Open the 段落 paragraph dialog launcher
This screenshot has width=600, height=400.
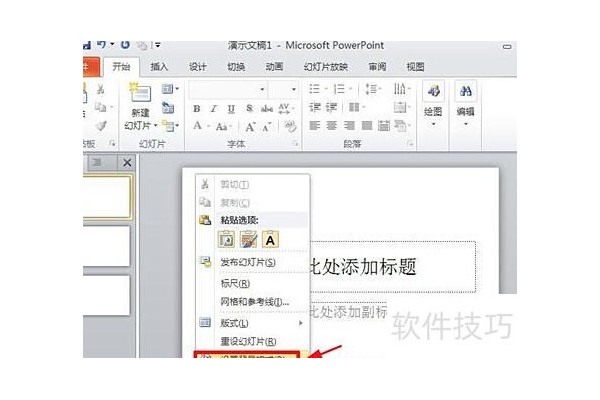tap(410, 144)
